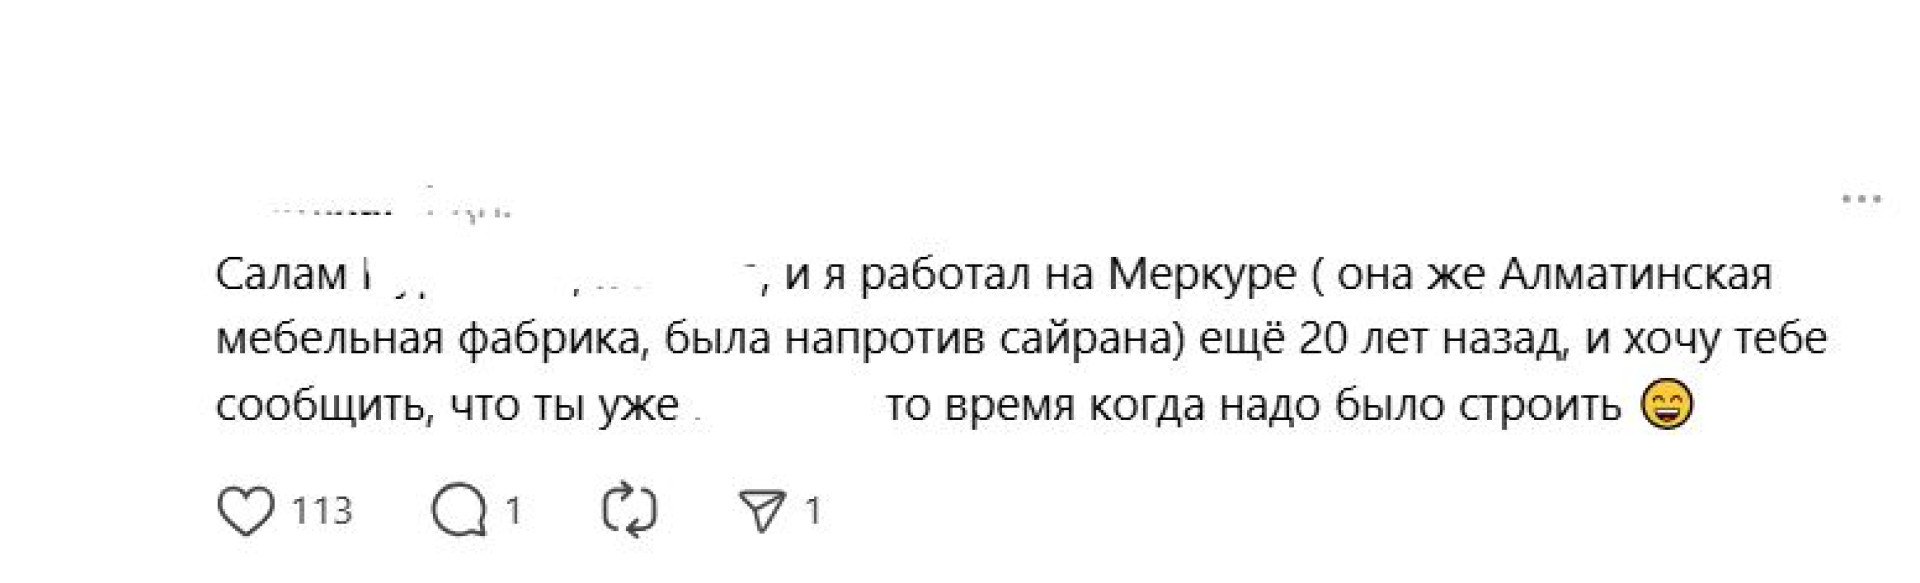The image size is (1920, 583).
Task: Open replies via the comment bubble icon
Action: [458, 511]
